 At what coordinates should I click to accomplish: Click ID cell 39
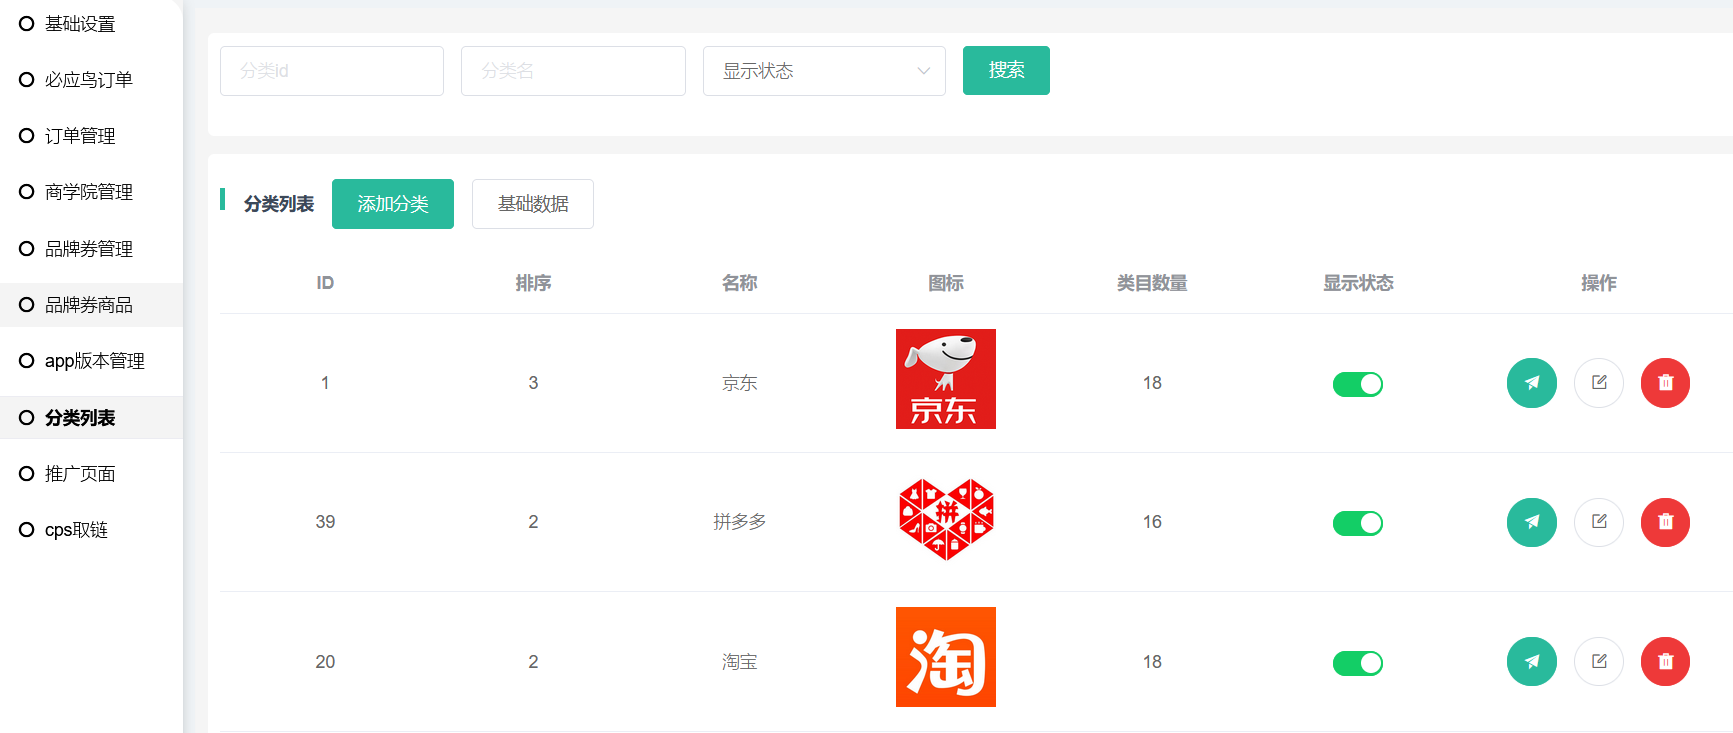(325, 522)
